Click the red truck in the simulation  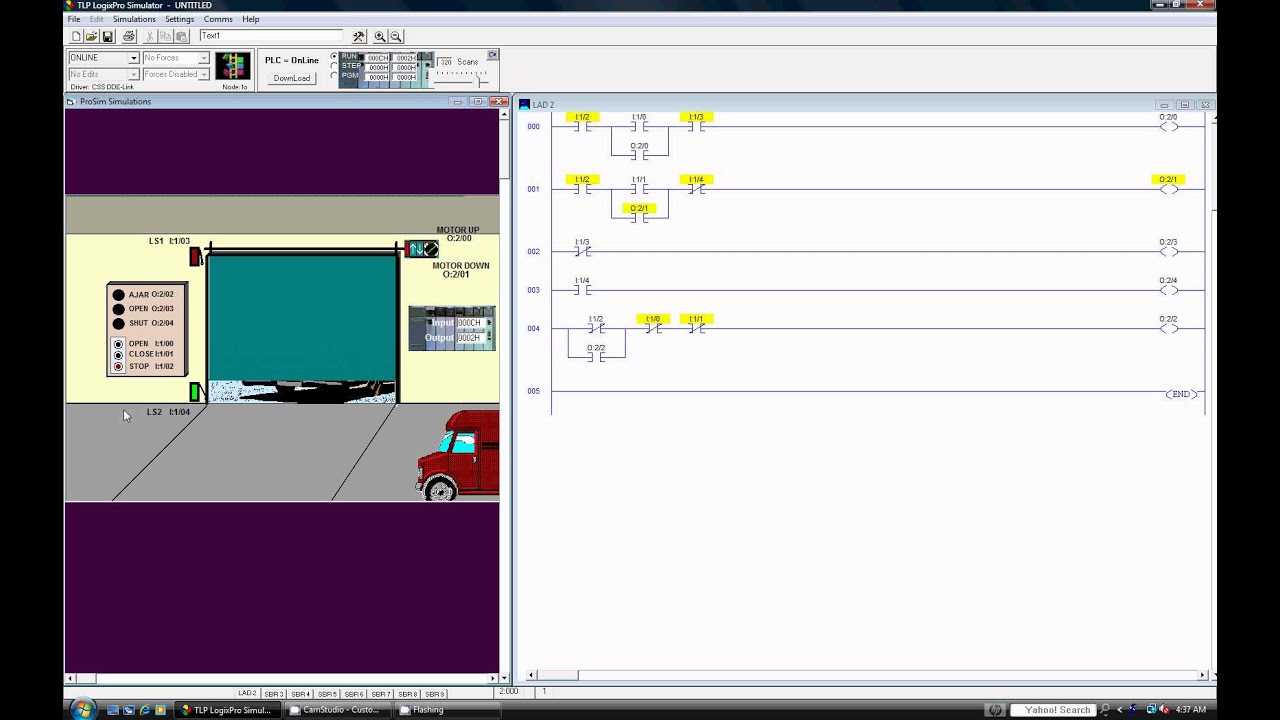tap(458, 455)
